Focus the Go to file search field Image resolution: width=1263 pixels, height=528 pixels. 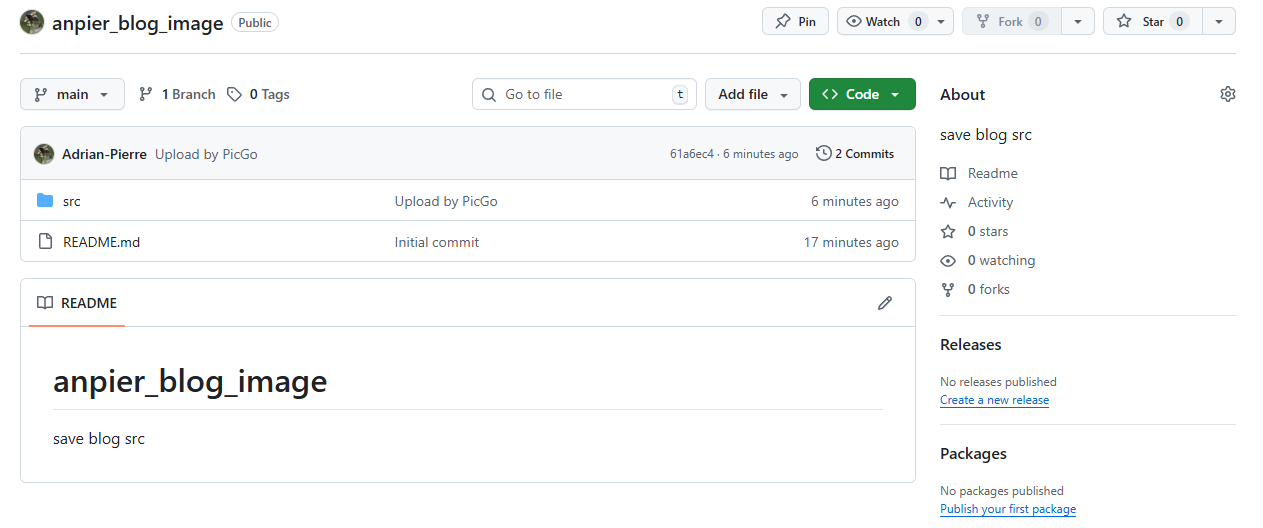[x=584, y=94]
